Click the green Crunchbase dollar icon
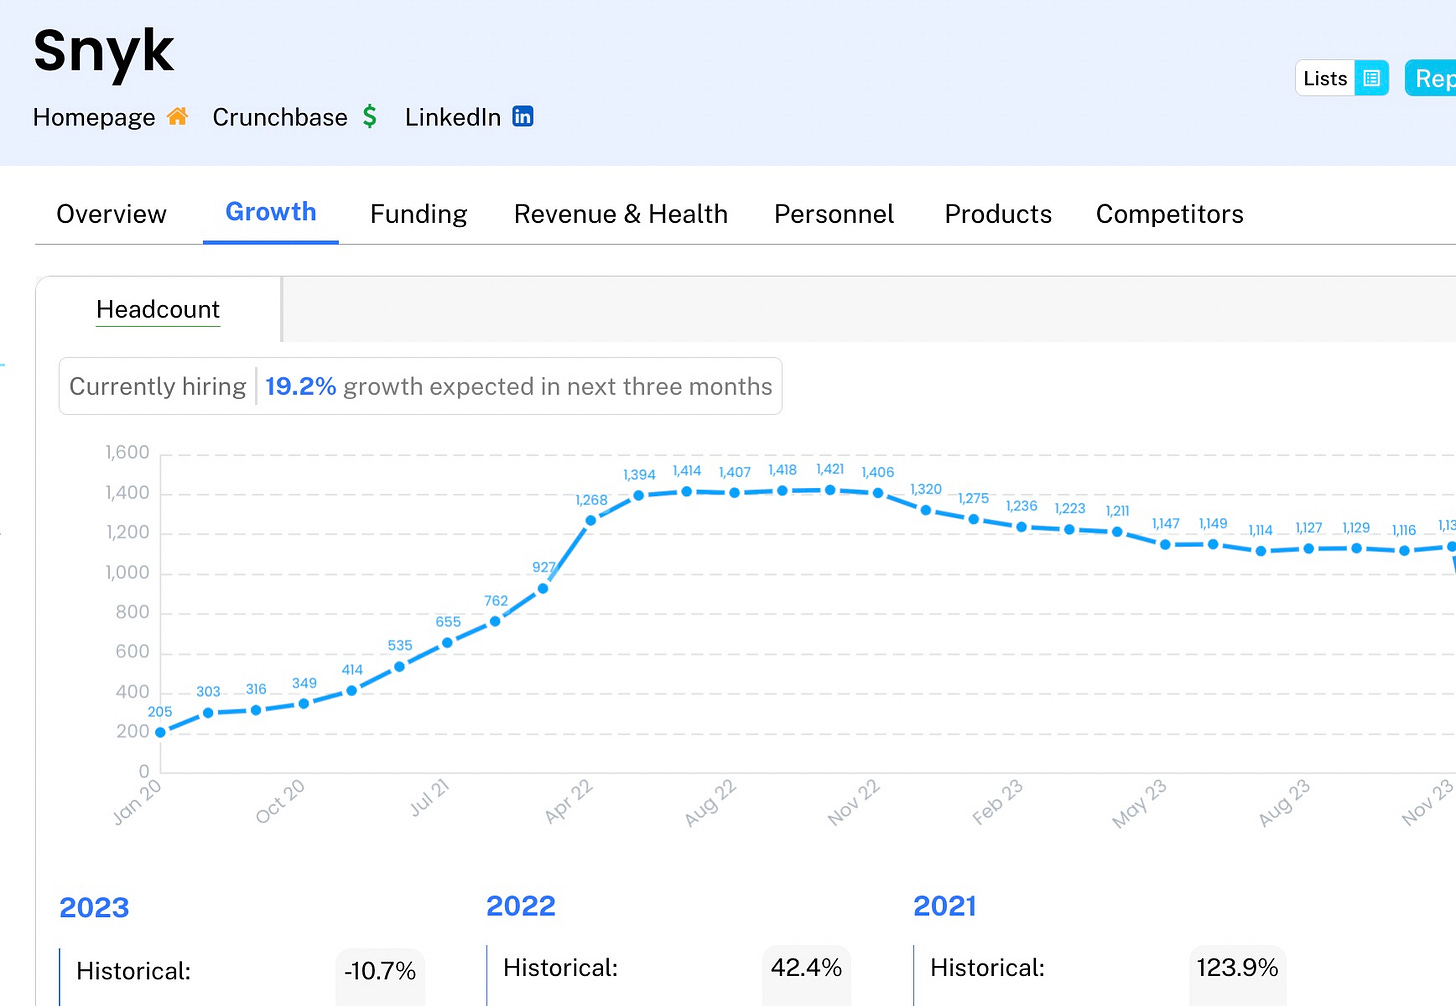1456x1006 pixels. coord(370,117)
